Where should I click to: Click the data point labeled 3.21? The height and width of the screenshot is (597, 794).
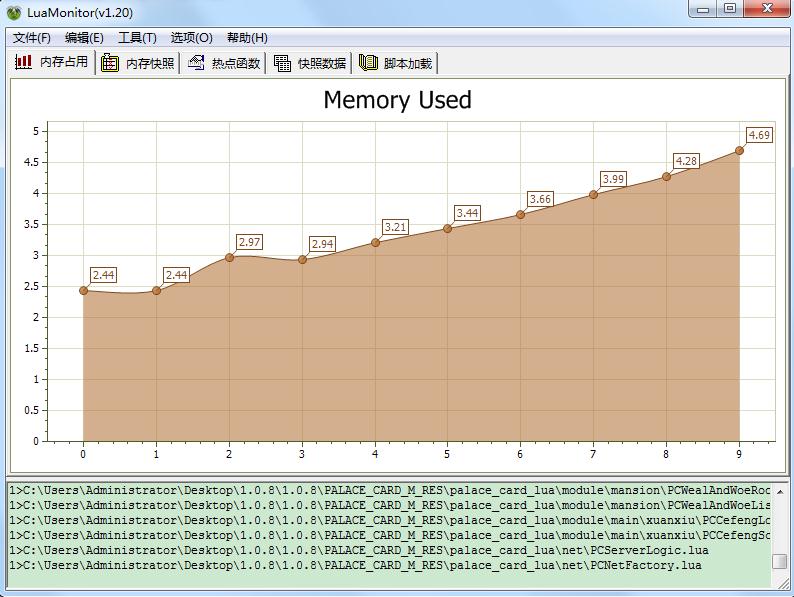(x=375, y=243)
